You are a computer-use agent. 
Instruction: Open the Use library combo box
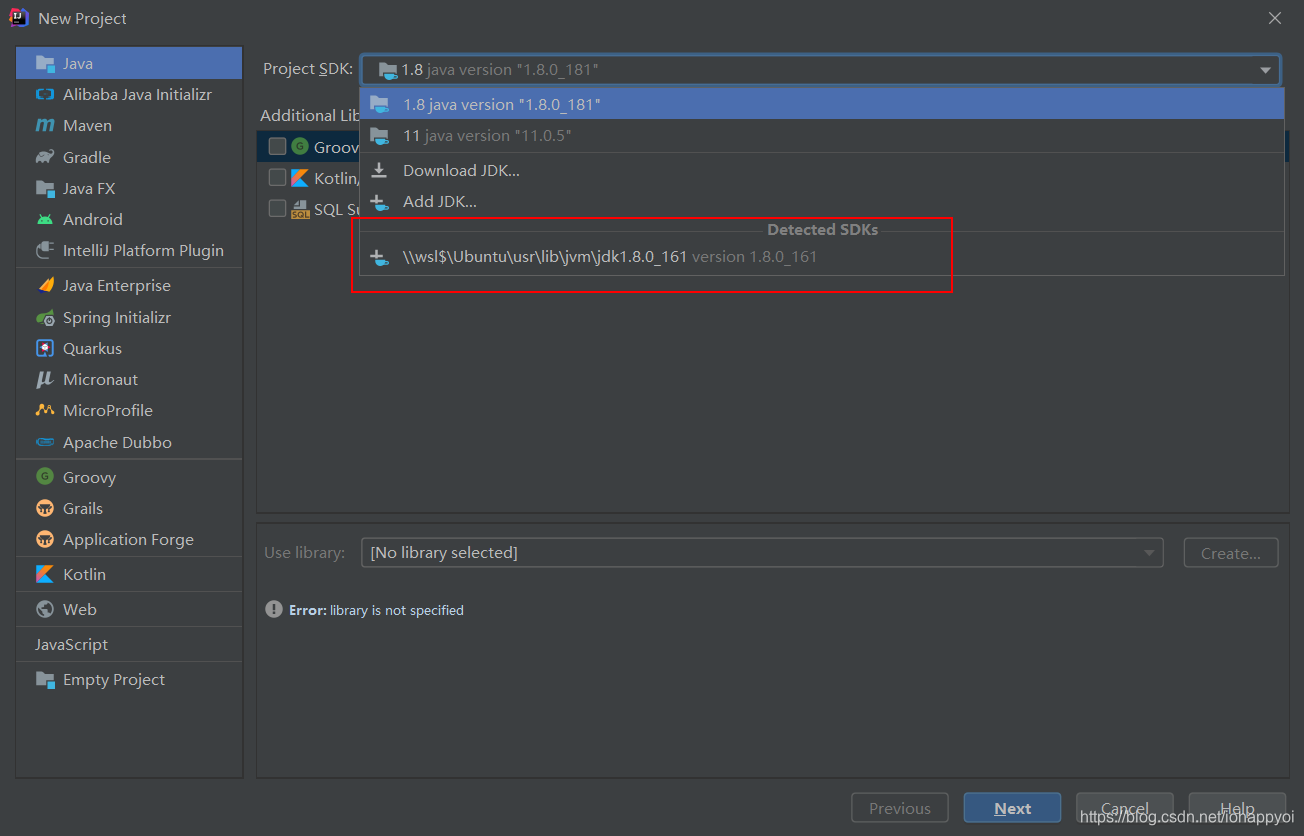[x=762, y=553]
